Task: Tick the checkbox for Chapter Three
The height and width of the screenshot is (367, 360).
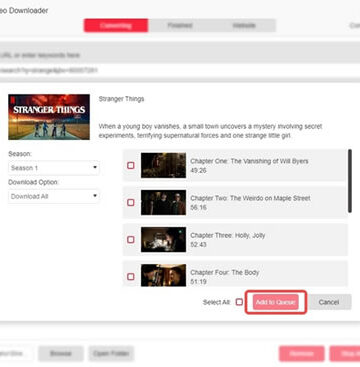Action: (131, 240)
